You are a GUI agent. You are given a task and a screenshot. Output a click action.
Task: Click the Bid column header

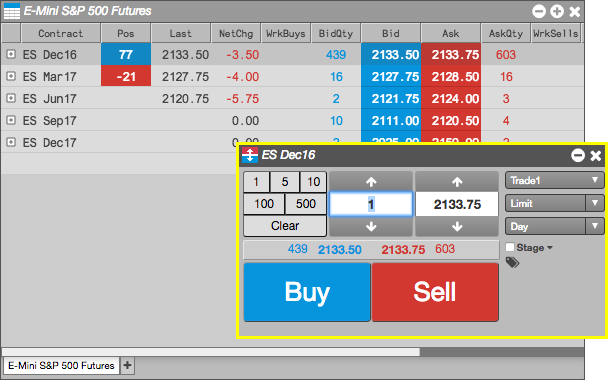click(391, 34)
